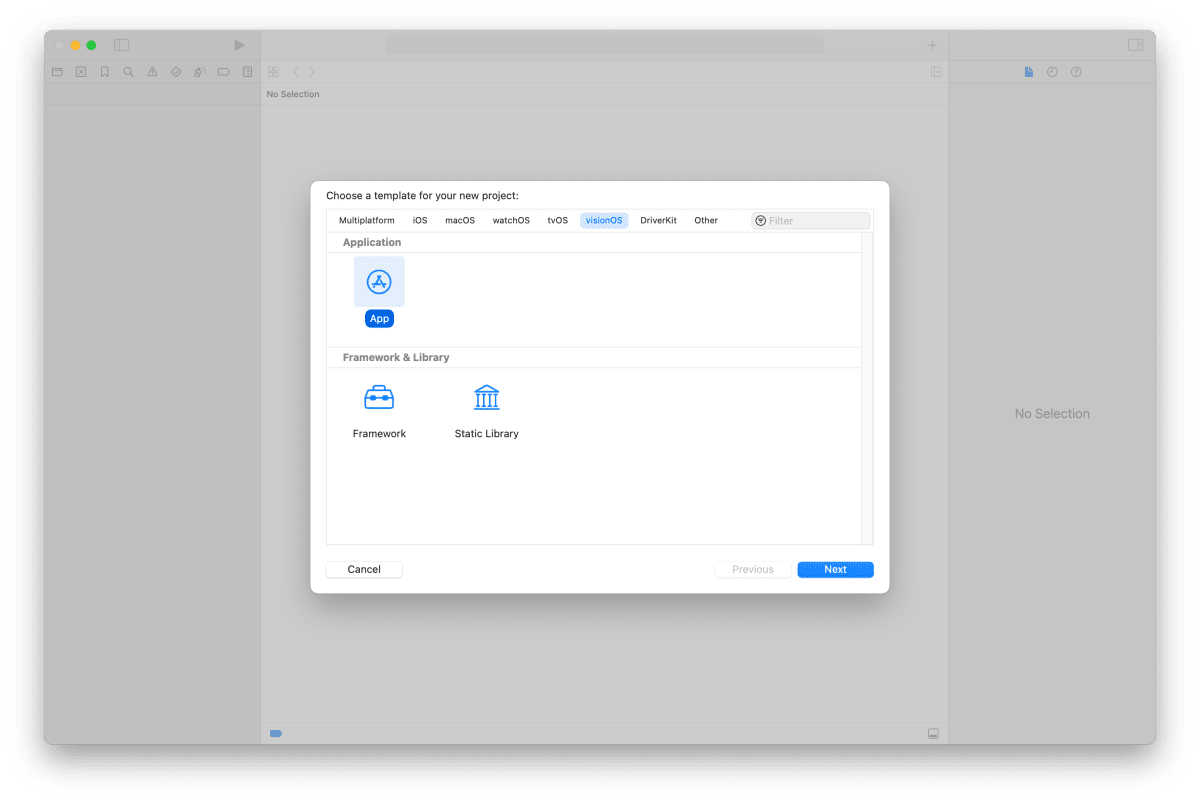The height and width of the screenshot is (803, 1200).
Task: Open the Project navigator folder icon
Action: 57,71
